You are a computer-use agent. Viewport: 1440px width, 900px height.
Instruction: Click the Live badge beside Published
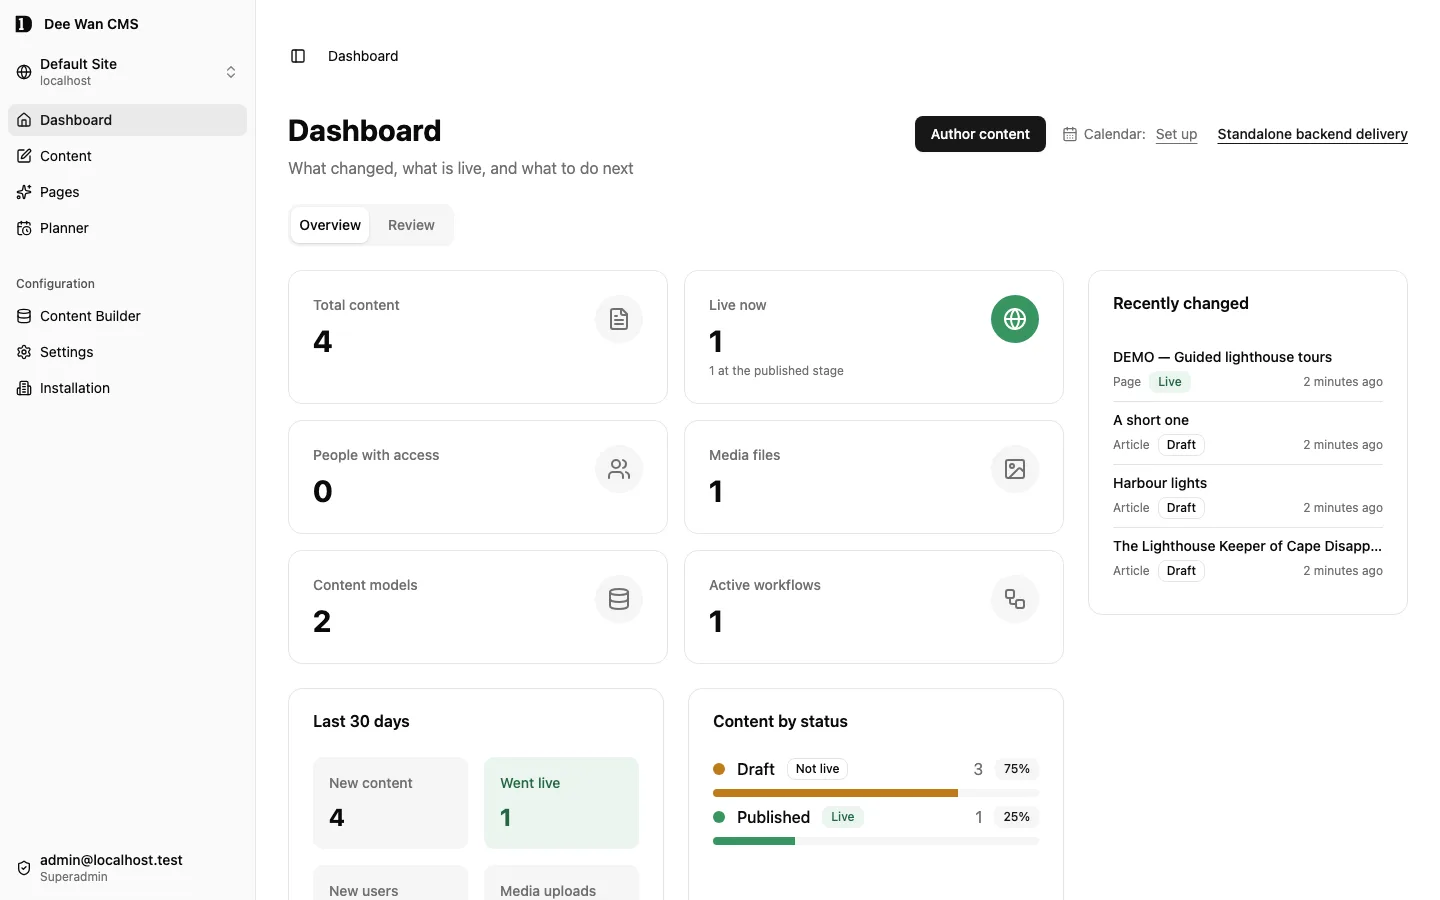pyautogui.click(x=843, y=817)
